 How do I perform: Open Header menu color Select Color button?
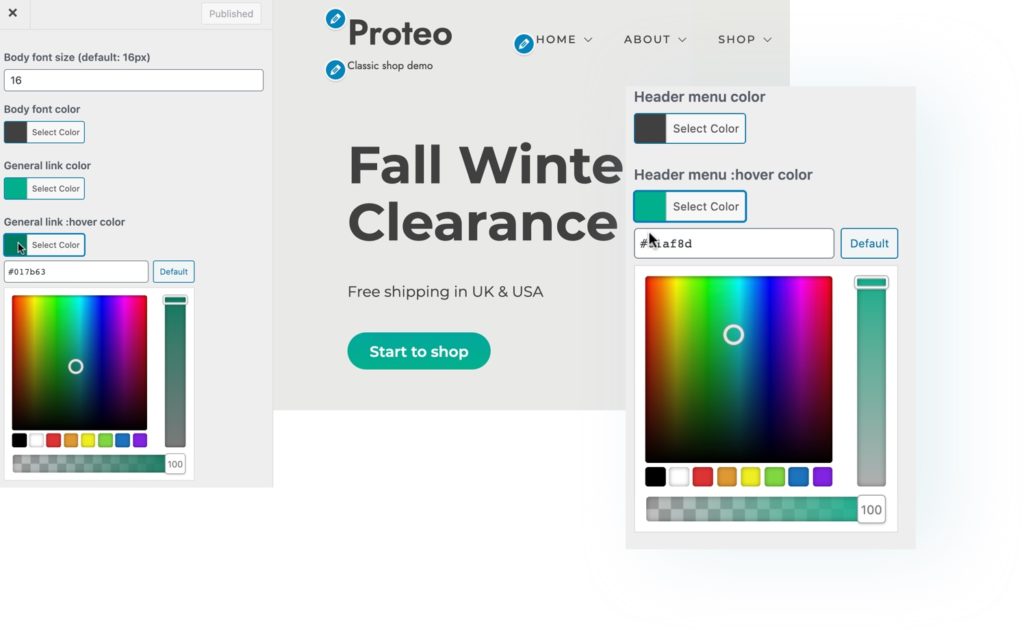click(x=690, y=129)
